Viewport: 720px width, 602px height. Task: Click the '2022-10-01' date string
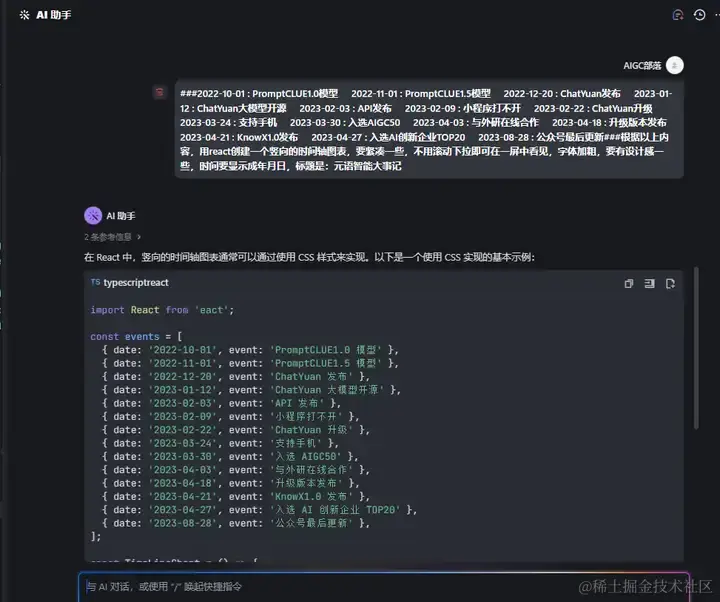pyautogui.click(x=182, y=350)
